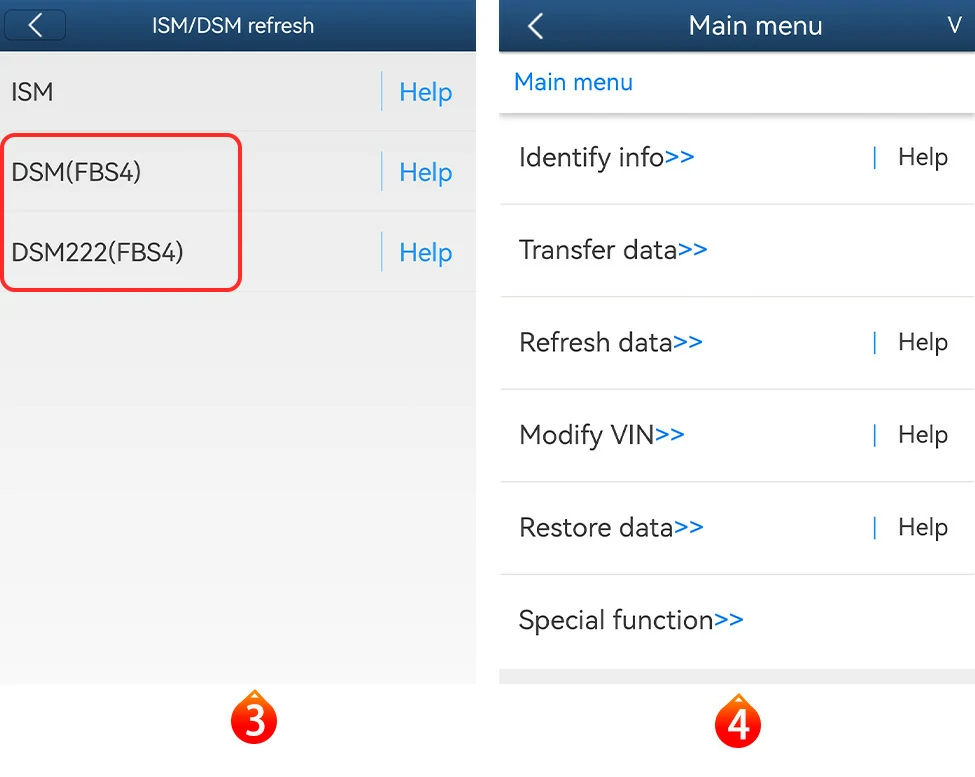Tap the V icon in Main menu header
Image resolution: width=975 pixels, height=777 pixels.
954,26
